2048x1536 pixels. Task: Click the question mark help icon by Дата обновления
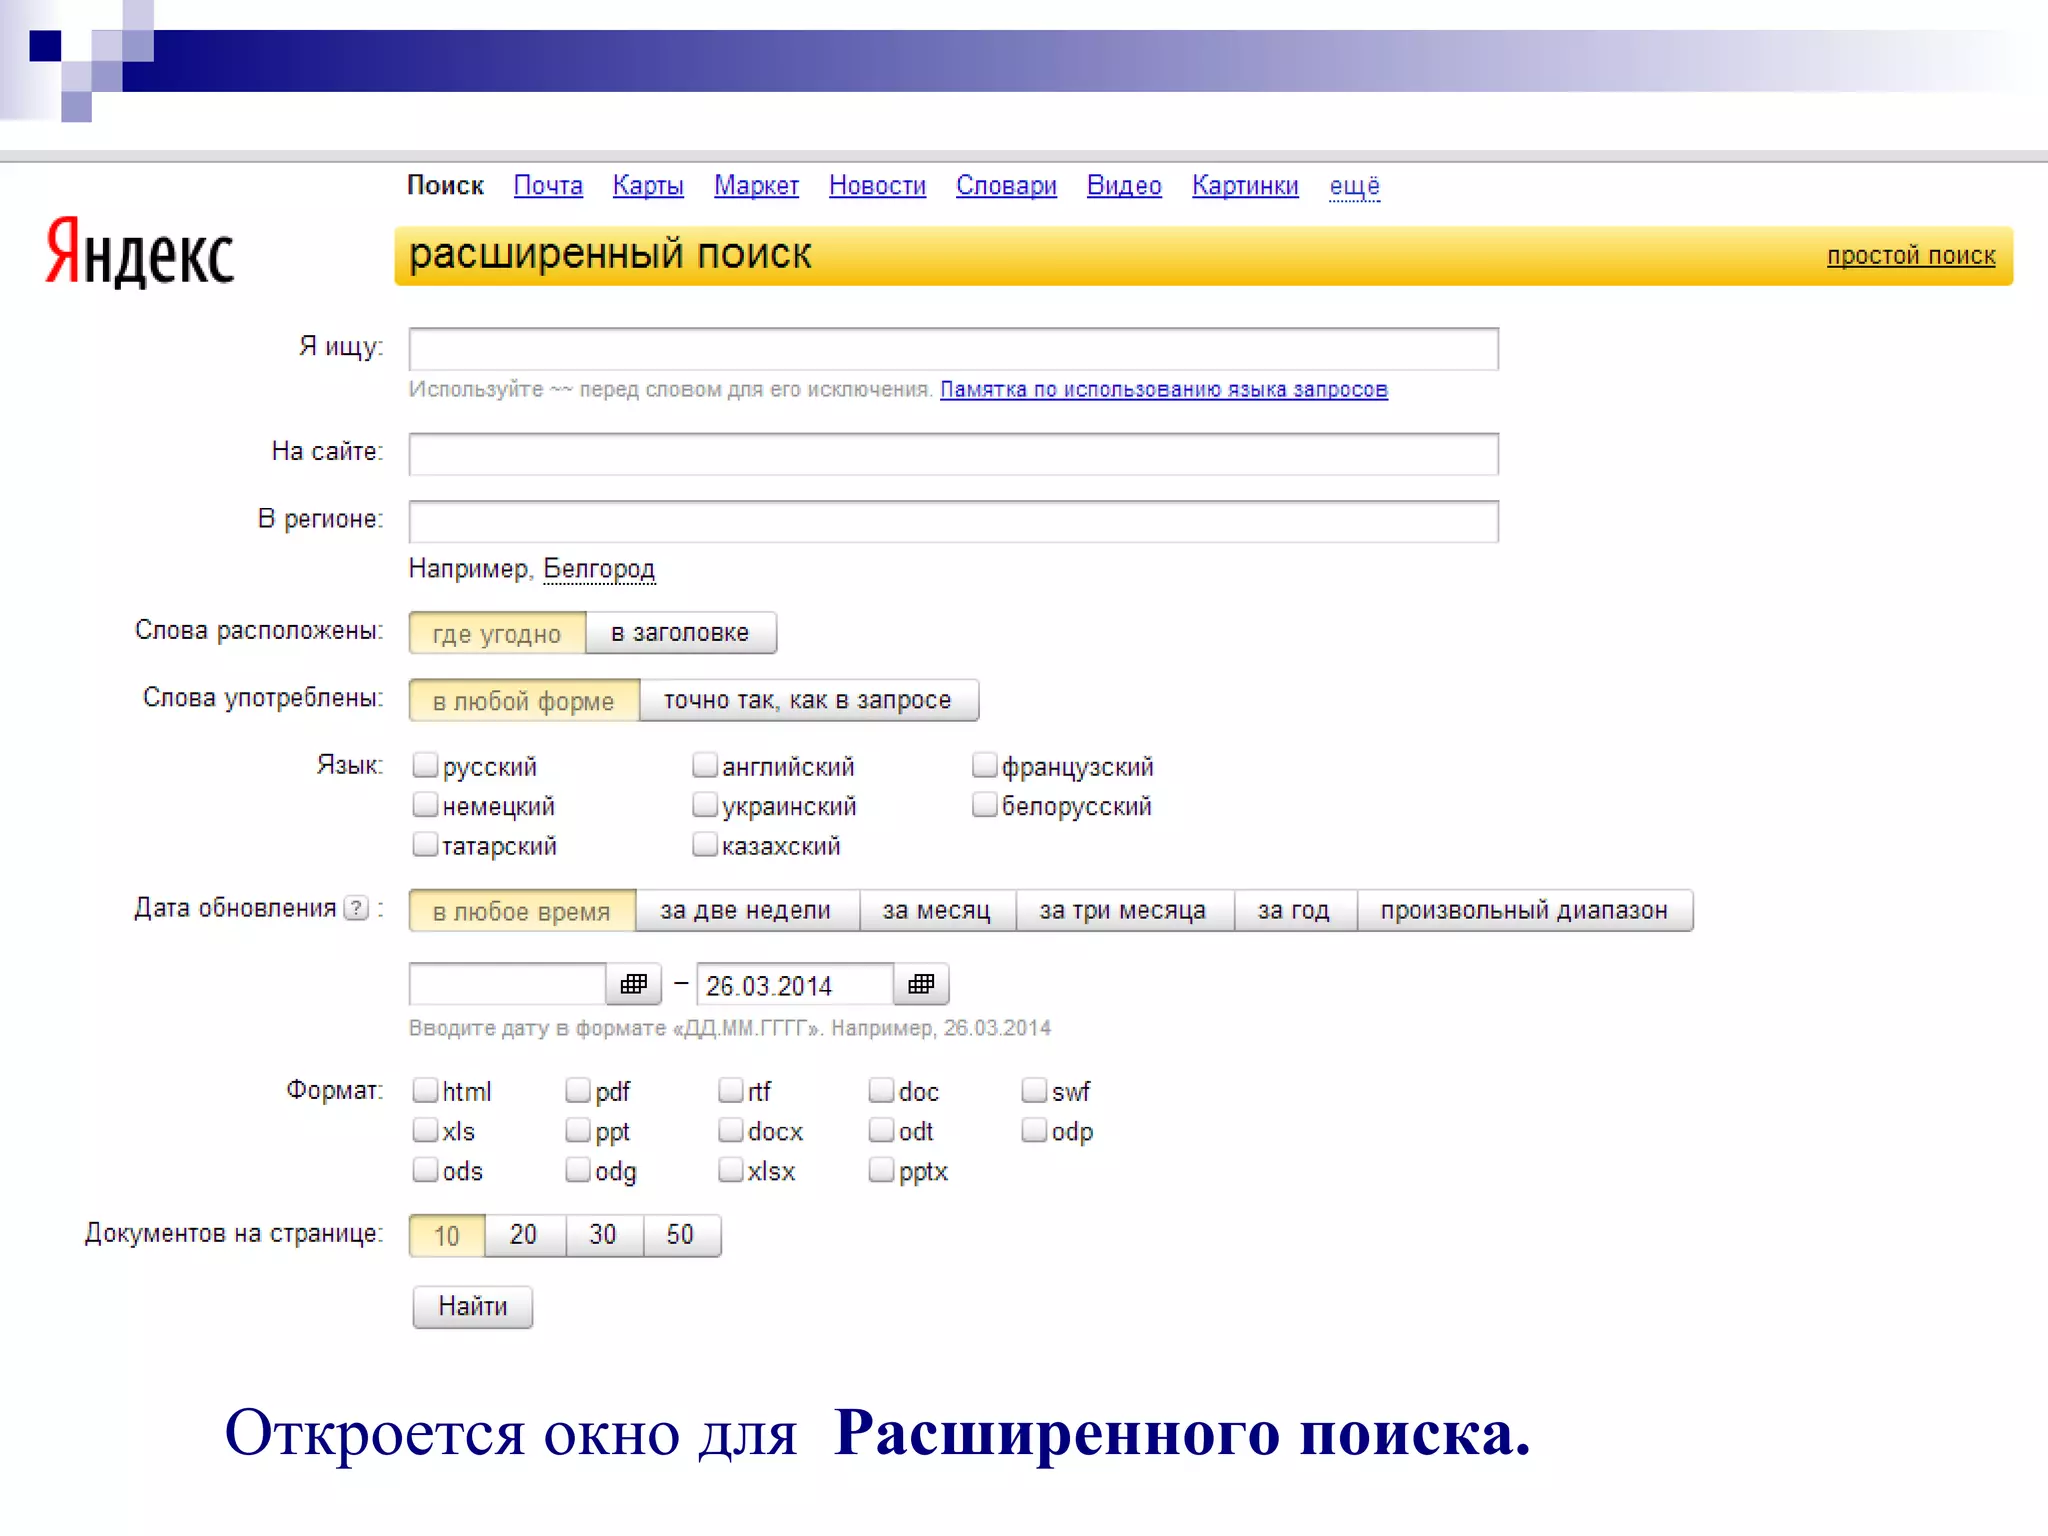click(x=356, y=908)
